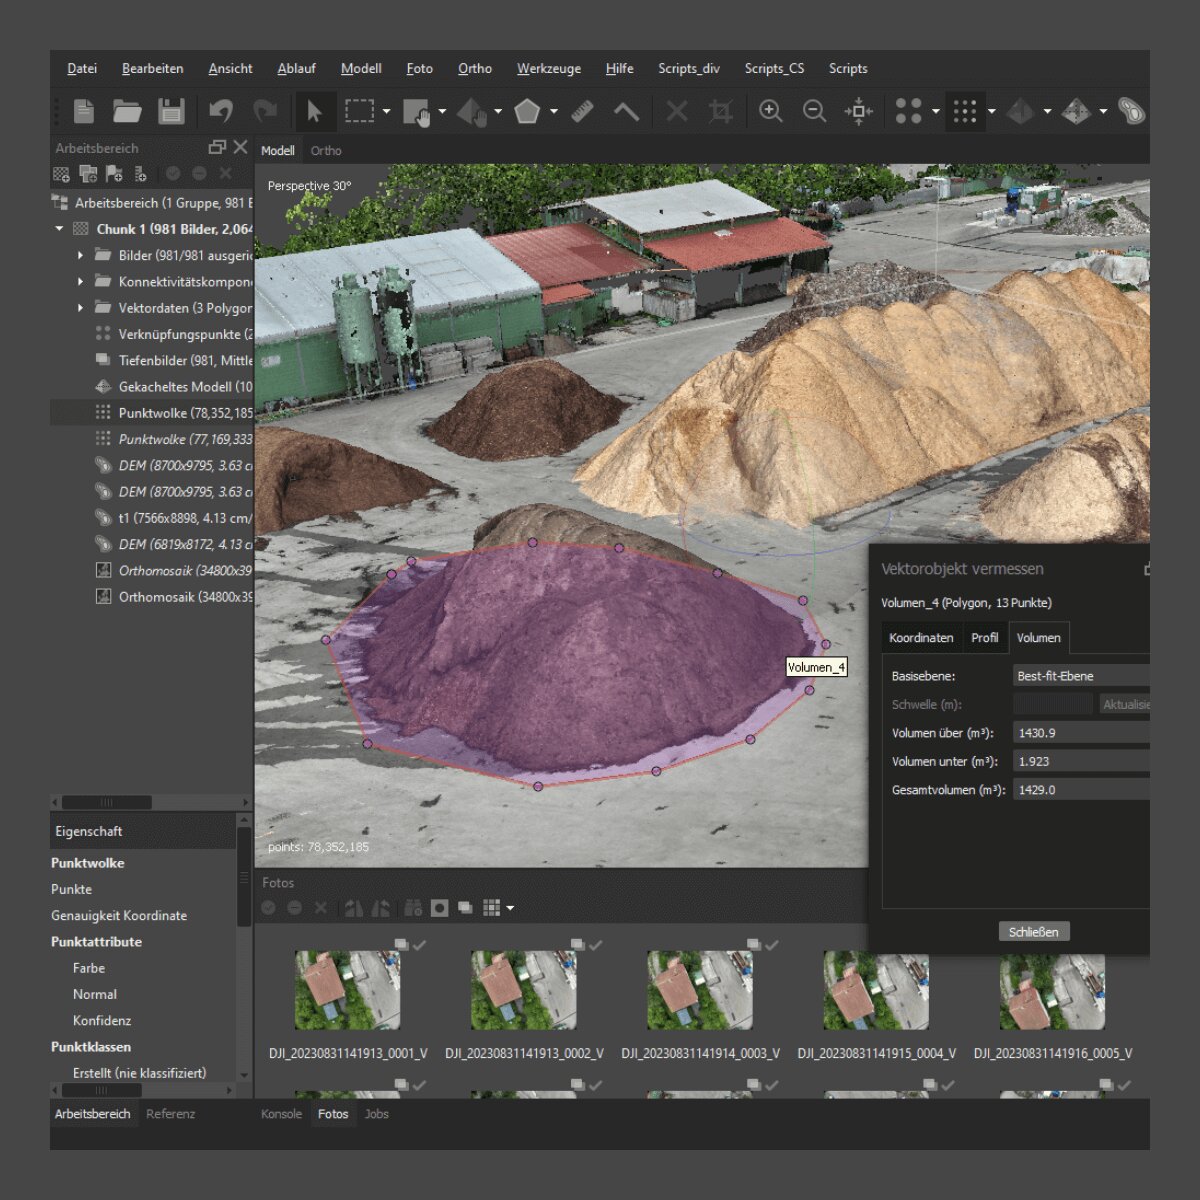The height and width of the screenshot is (1200, 1200).
Task: Click the Reset View crosshair icon
Action: point(858,111)
